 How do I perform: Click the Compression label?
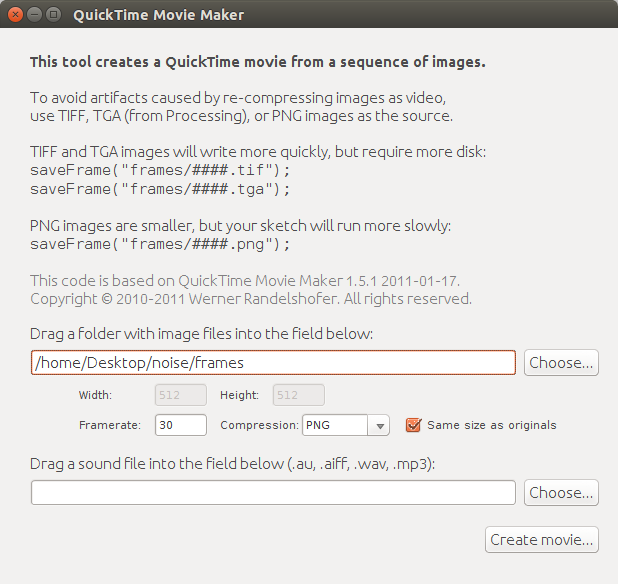(259, 425)
